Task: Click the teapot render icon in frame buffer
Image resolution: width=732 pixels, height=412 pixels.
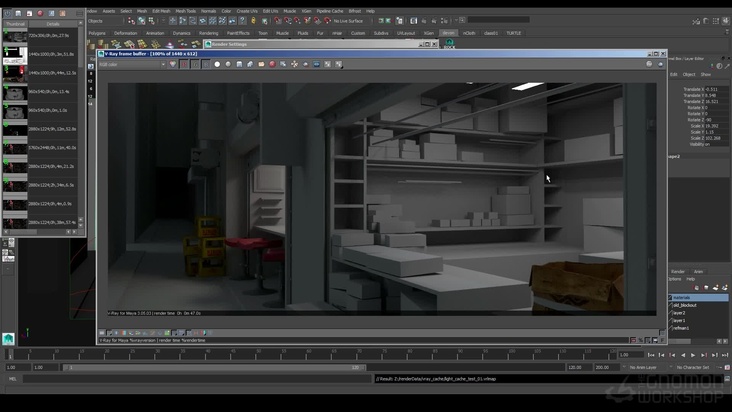Action: tap(305, 64)
